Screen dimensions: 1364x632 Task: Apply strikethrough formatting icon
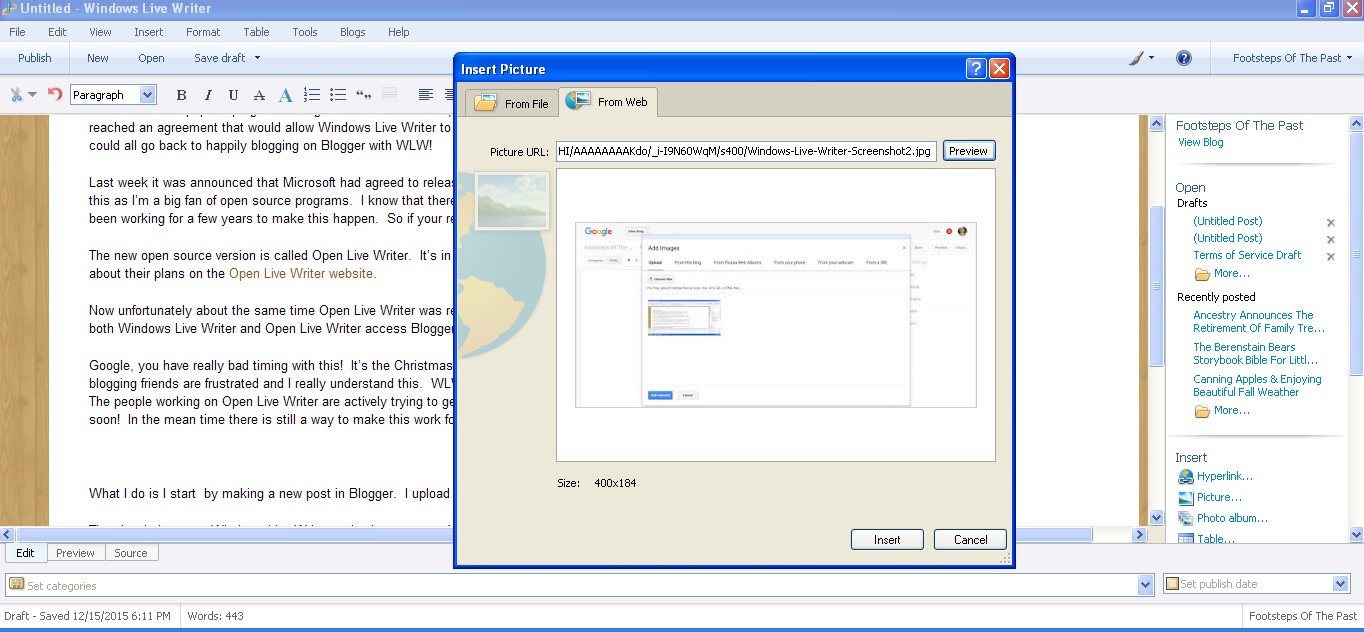(x=259, y=95)
